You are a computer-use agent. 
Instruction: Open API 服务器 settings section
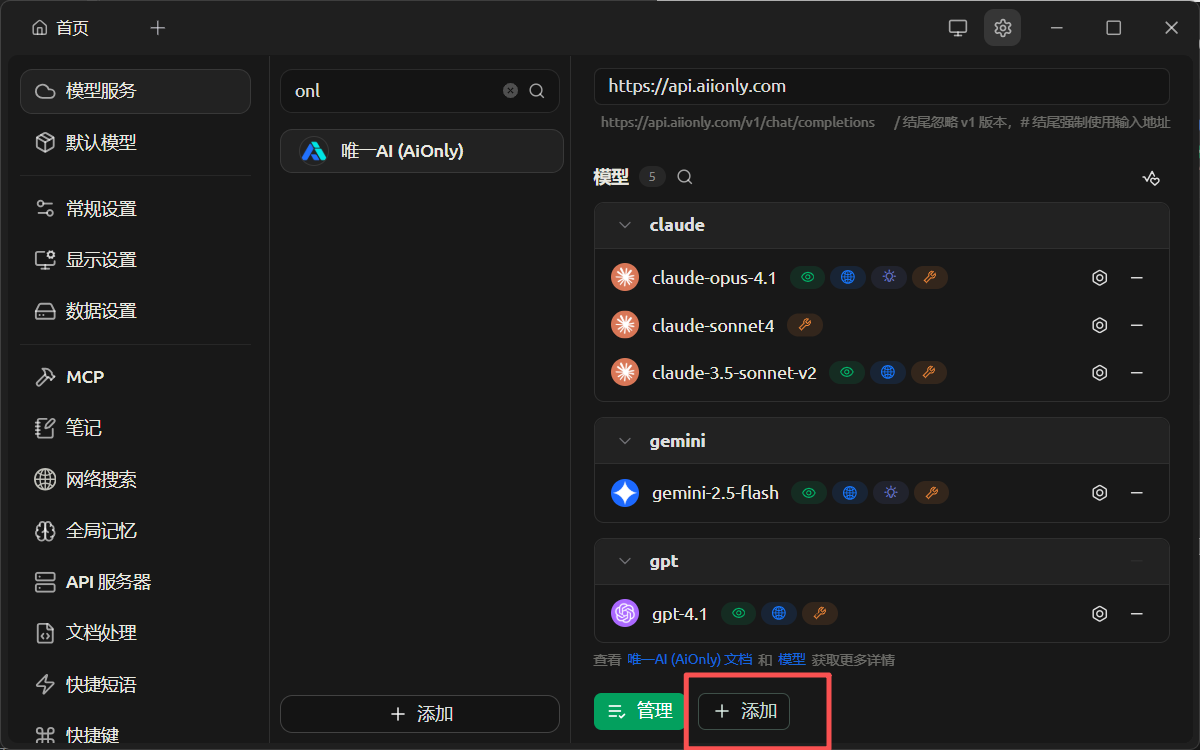point(135,582)
